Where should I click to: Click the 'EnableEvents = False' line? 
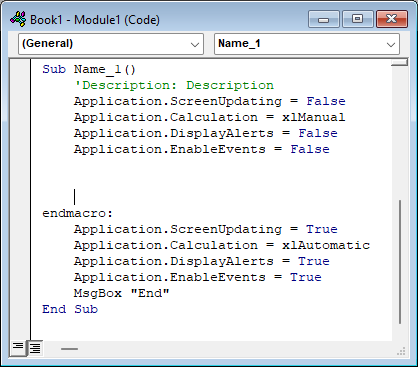coord(202,149)
